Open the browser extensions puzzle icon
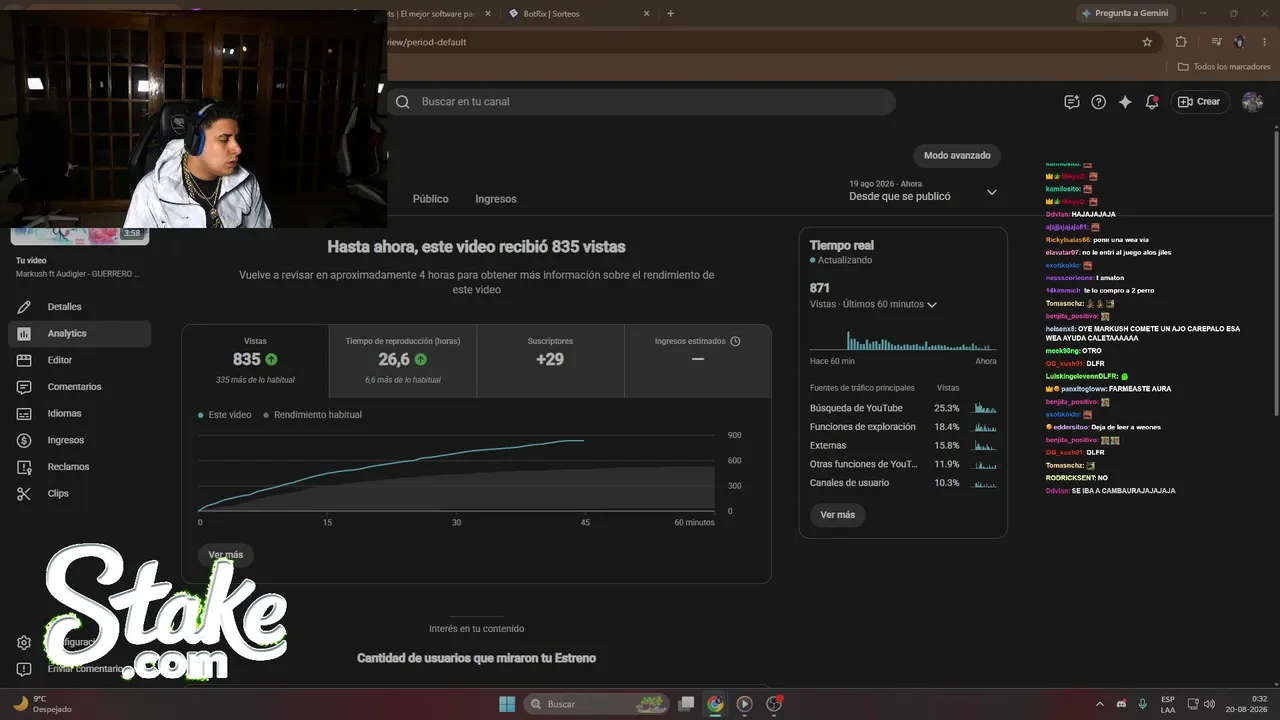The height and width of the screenshot is (720, 1280). pyautogui.click(x=1181, y=42)
